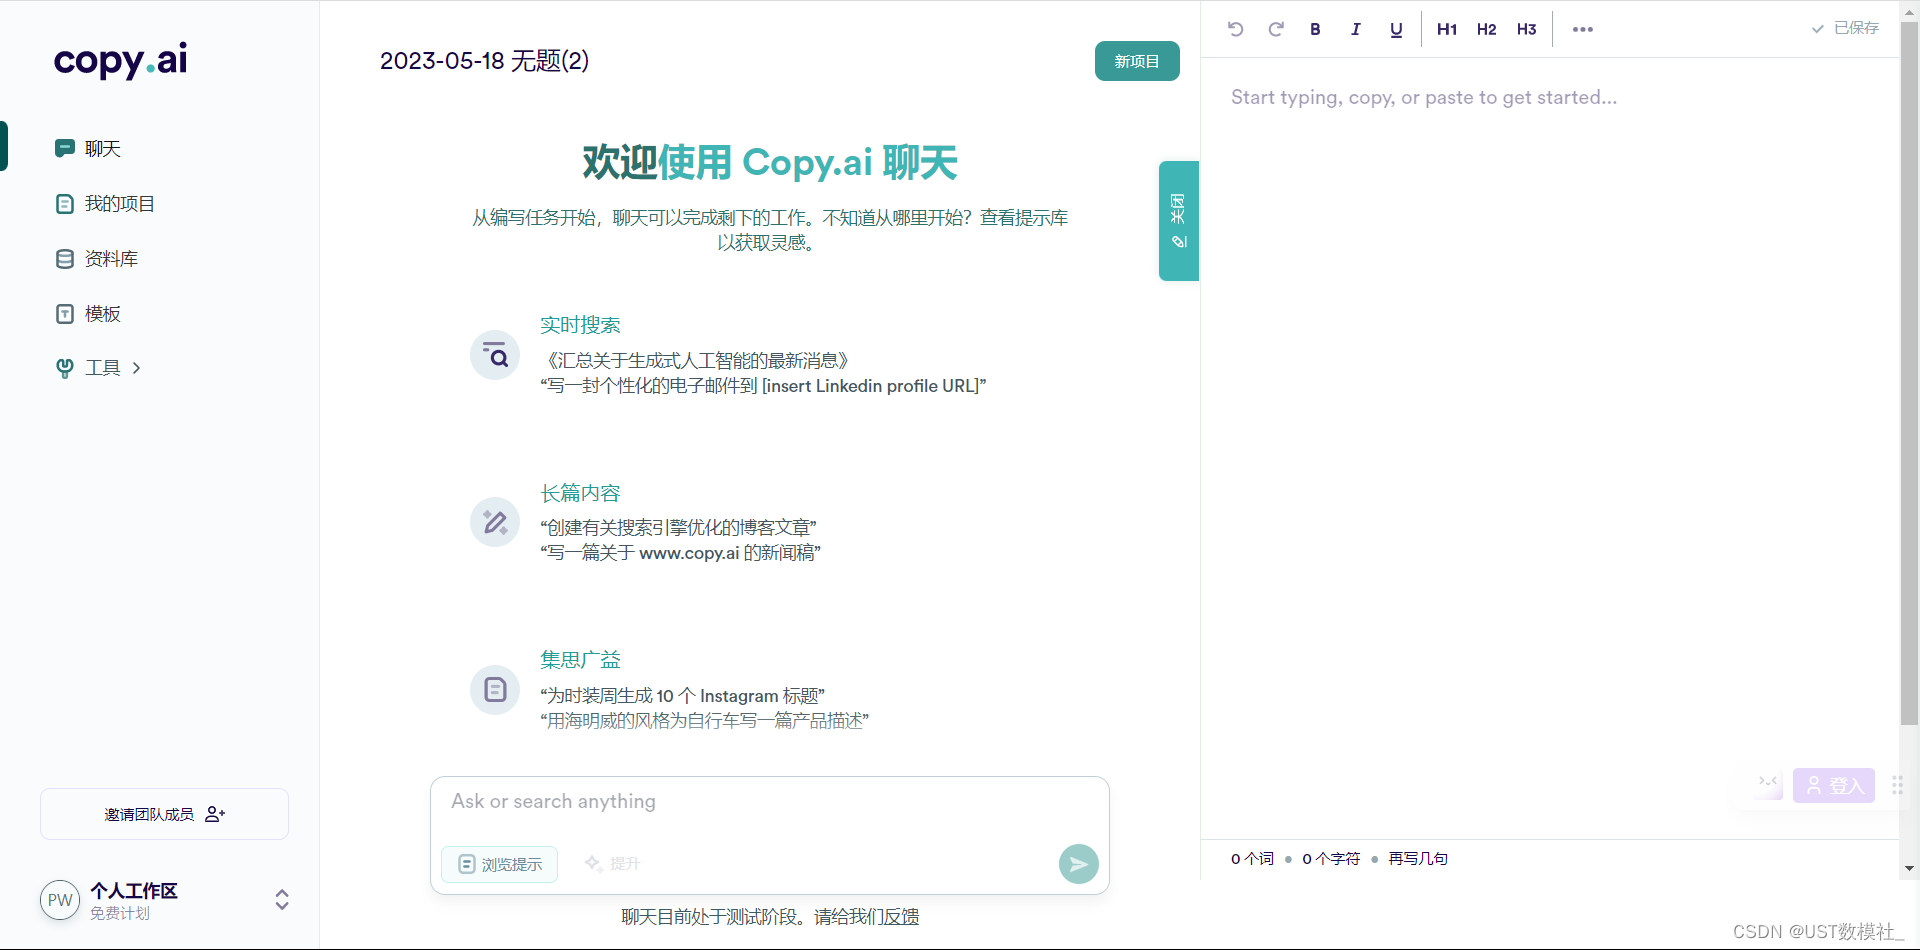Click the 邀请团队成员 button

pos(164,814)
